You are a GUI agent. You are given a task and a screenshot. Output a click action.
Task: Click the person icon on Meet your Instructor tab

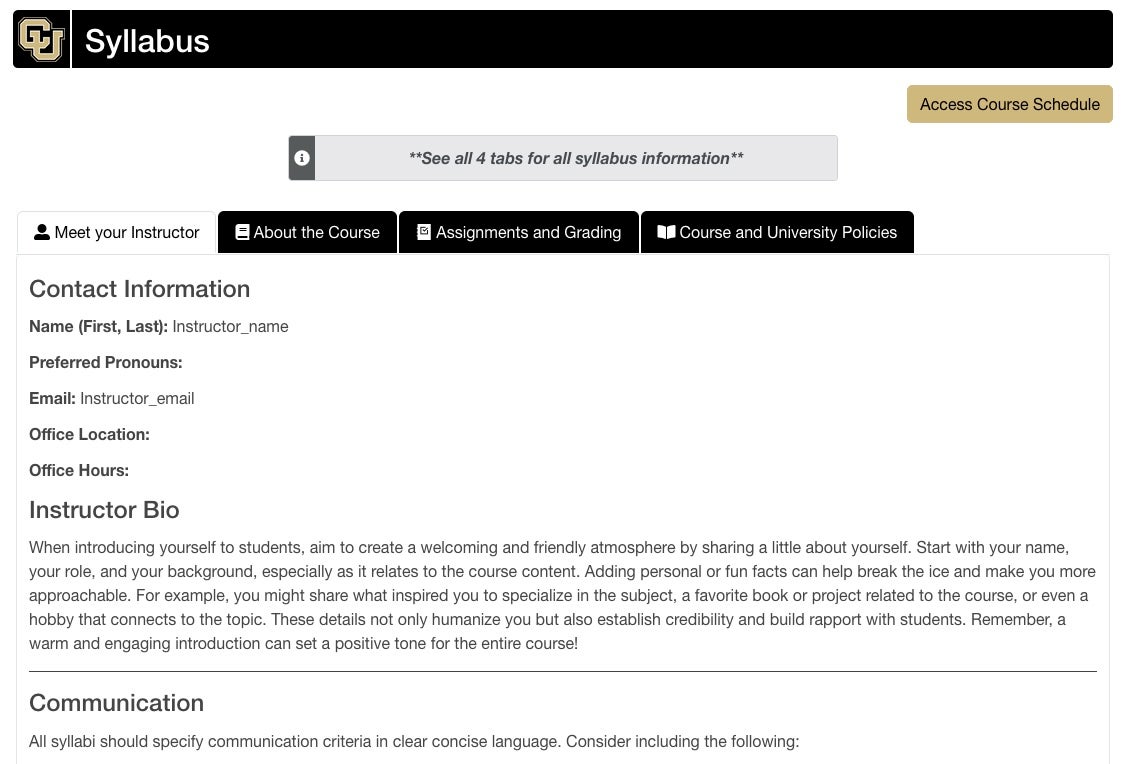[x=41, y=232]
